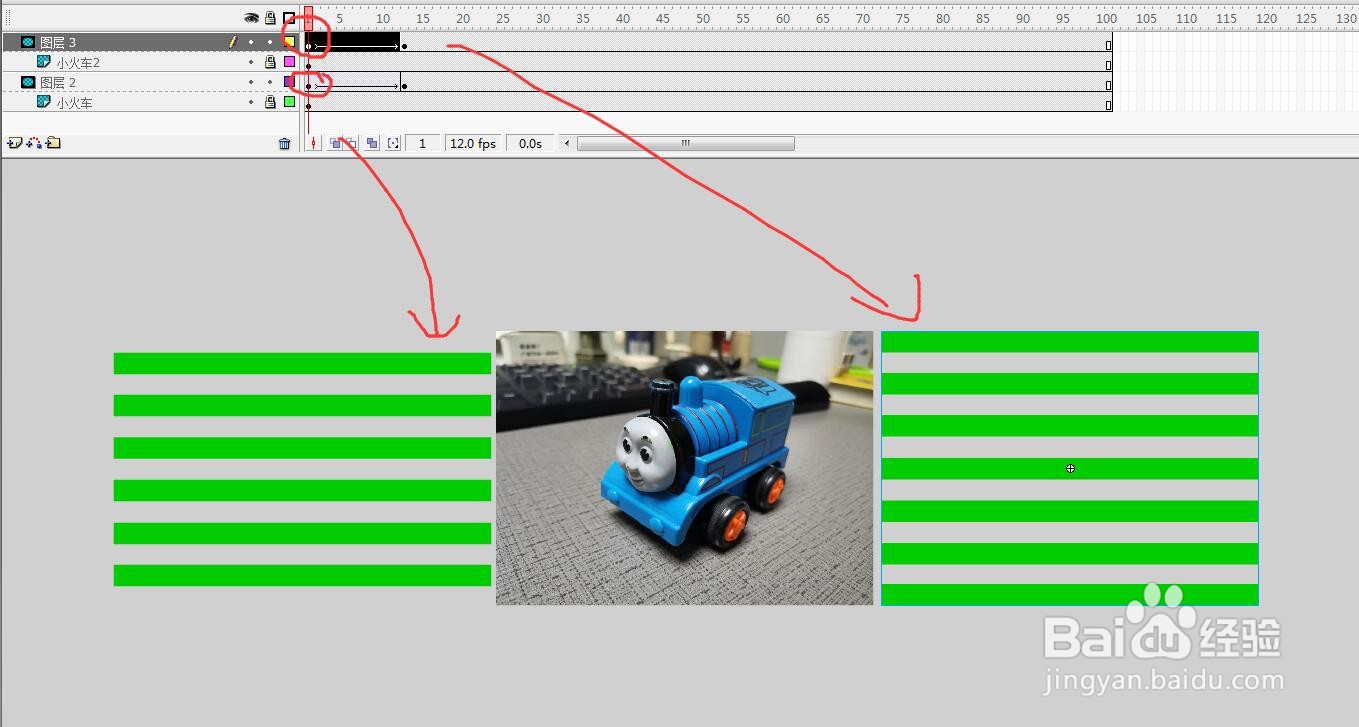The height and width of the screenshot is (727, 1359).
Task: Click the 12.0 fps frame rate field
Action: 473,144
